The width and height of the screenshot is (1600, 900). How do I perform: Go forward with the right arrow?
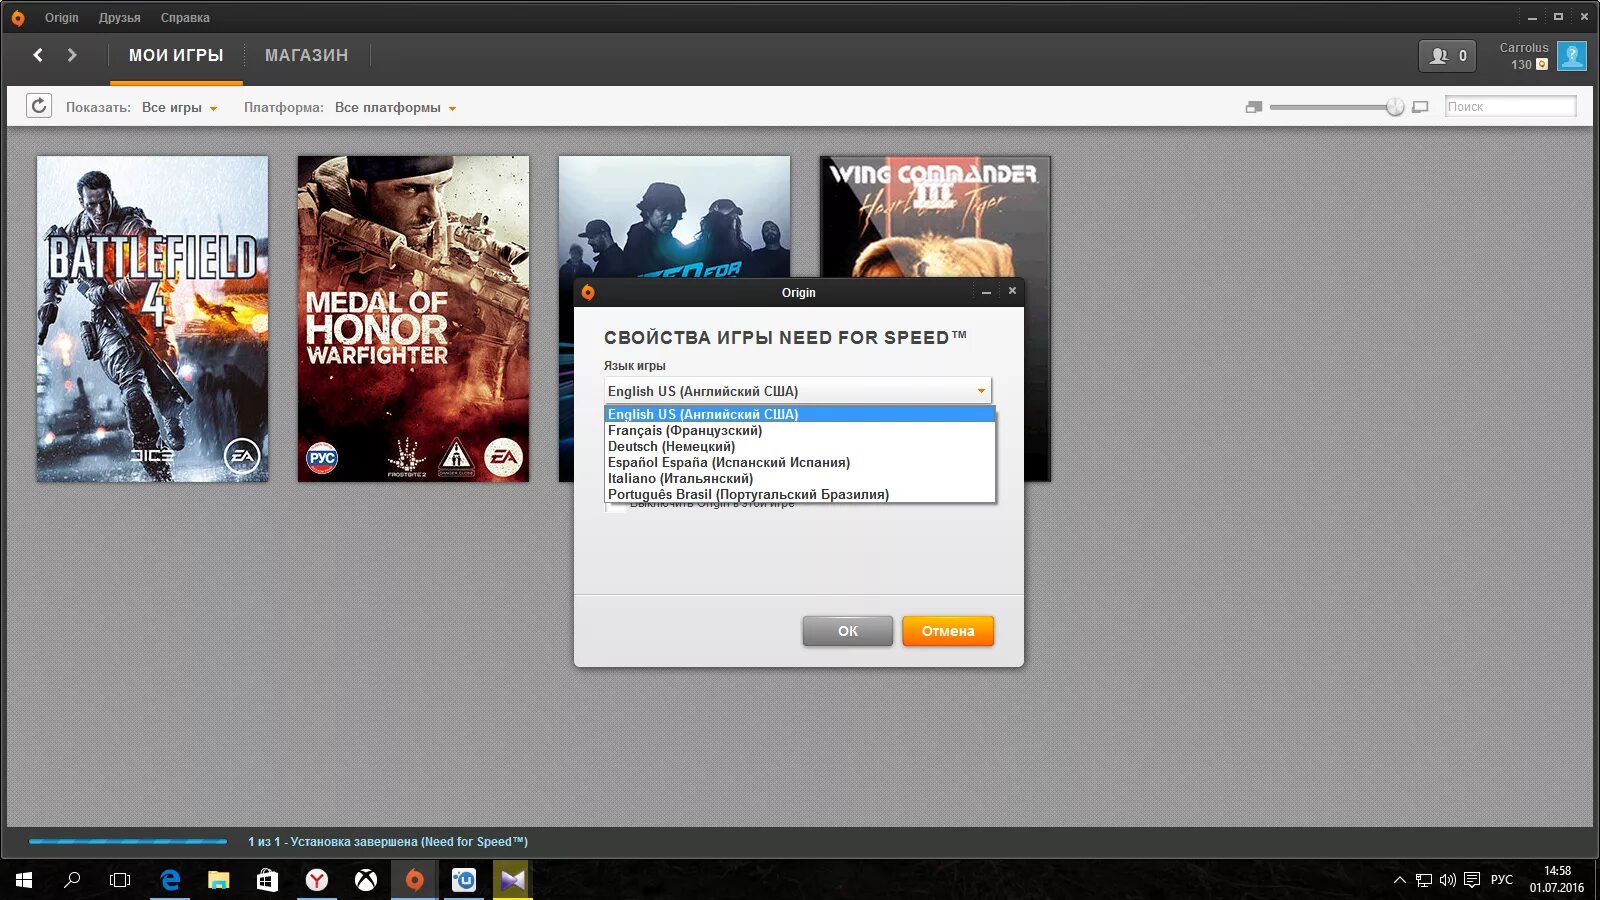72,55
